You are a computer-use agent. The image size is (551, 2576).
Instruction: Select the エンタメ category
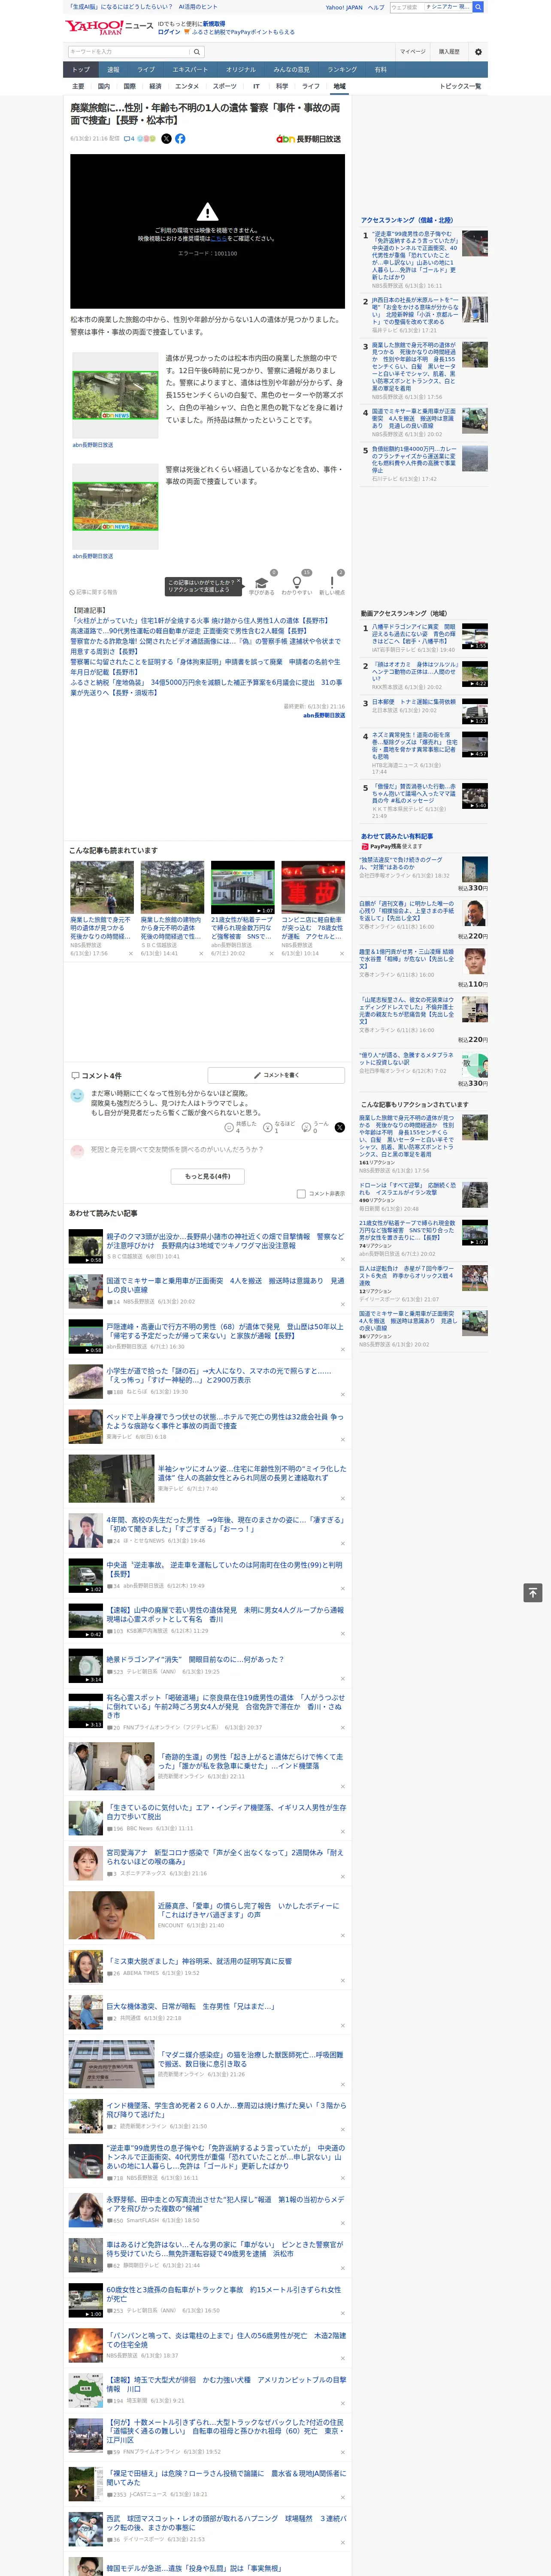187,86
